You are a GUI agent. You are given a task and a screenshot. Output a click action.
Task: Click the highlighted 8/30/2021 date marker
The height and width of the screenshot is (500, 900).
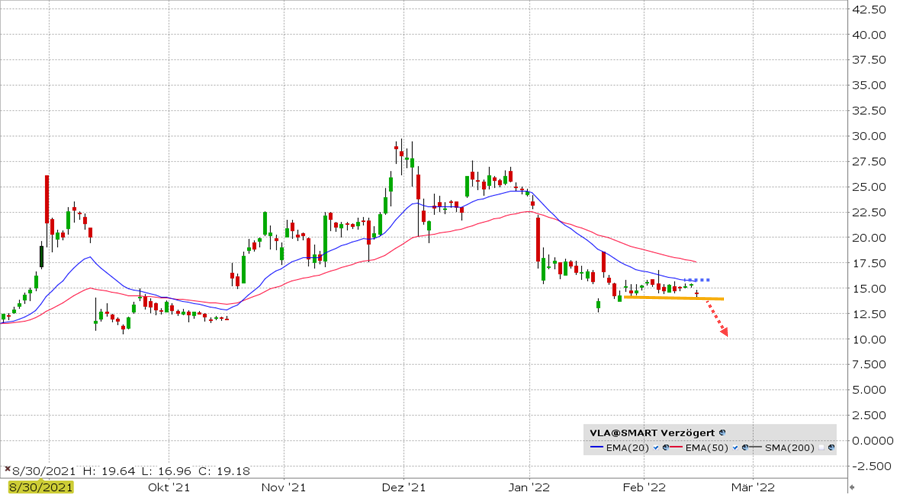tap(41, 487)
